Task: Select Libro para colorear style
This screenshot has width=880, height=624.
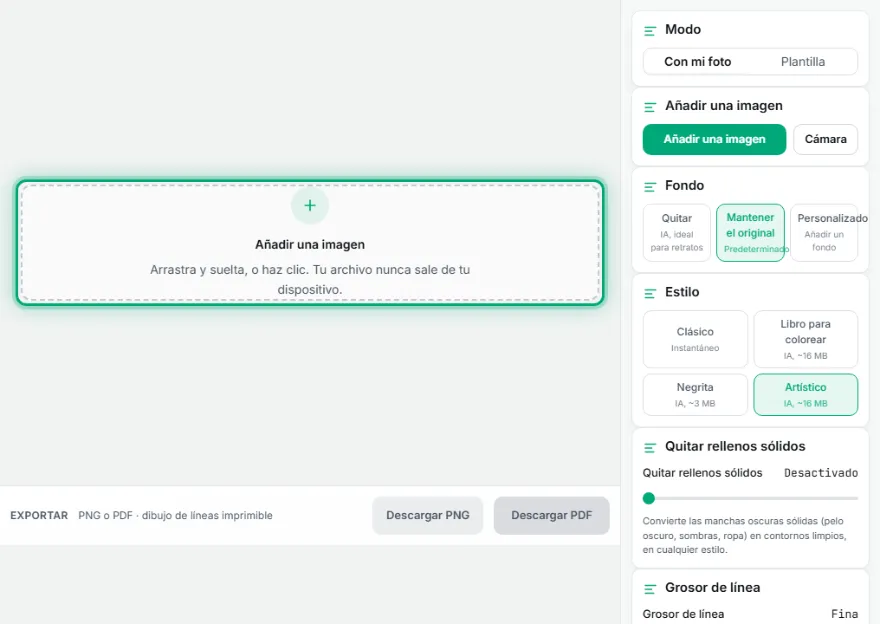Action: 805,339
